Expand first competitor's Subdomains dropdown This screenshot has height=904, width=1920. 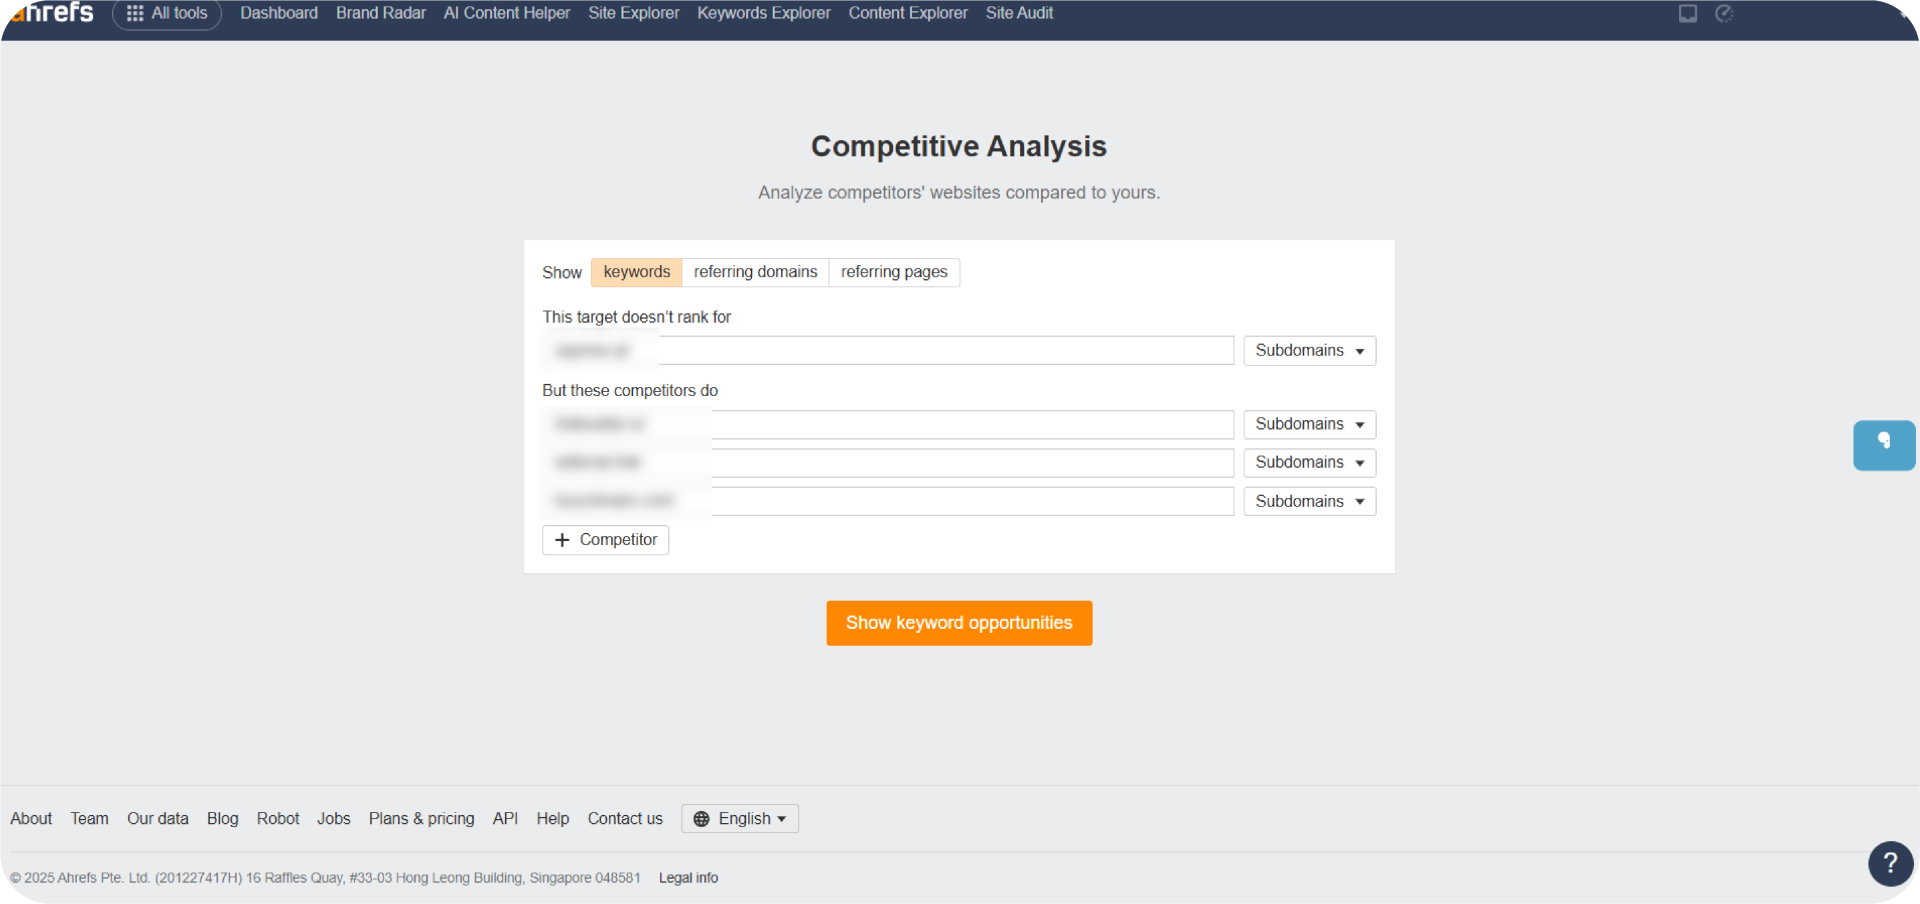[1309, 425]
